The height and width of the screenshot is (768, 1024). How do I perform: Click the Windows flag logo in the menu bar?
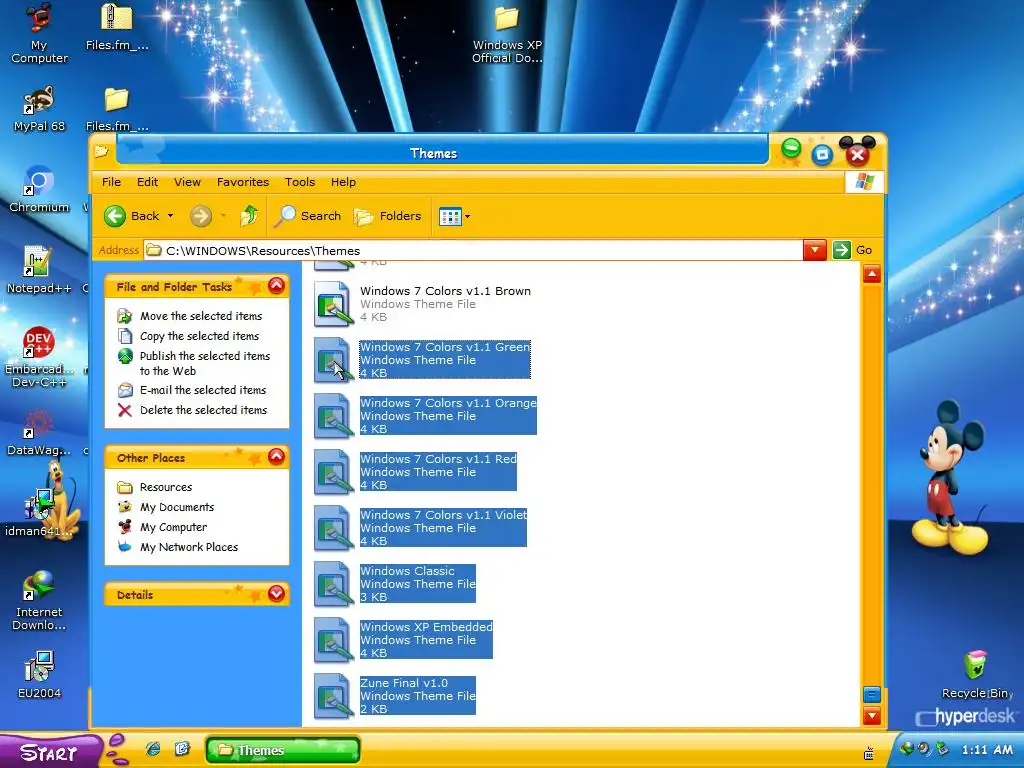coord(865,182)
